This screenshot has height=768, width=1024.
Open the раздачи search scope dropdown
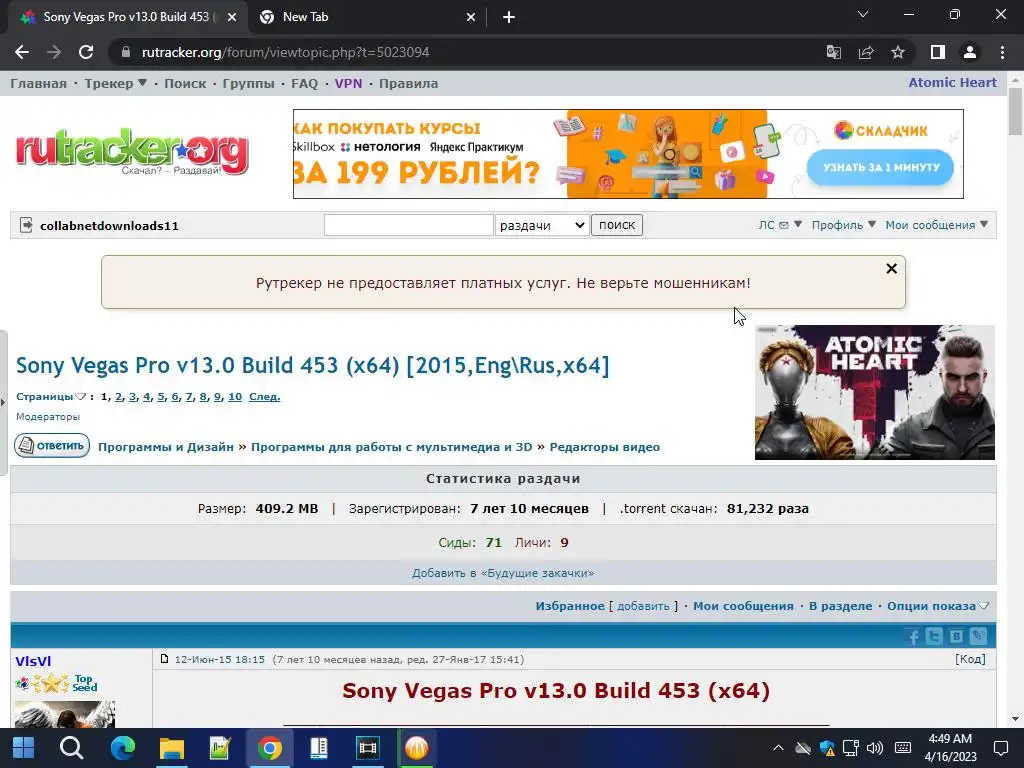(x=542, y=225)
